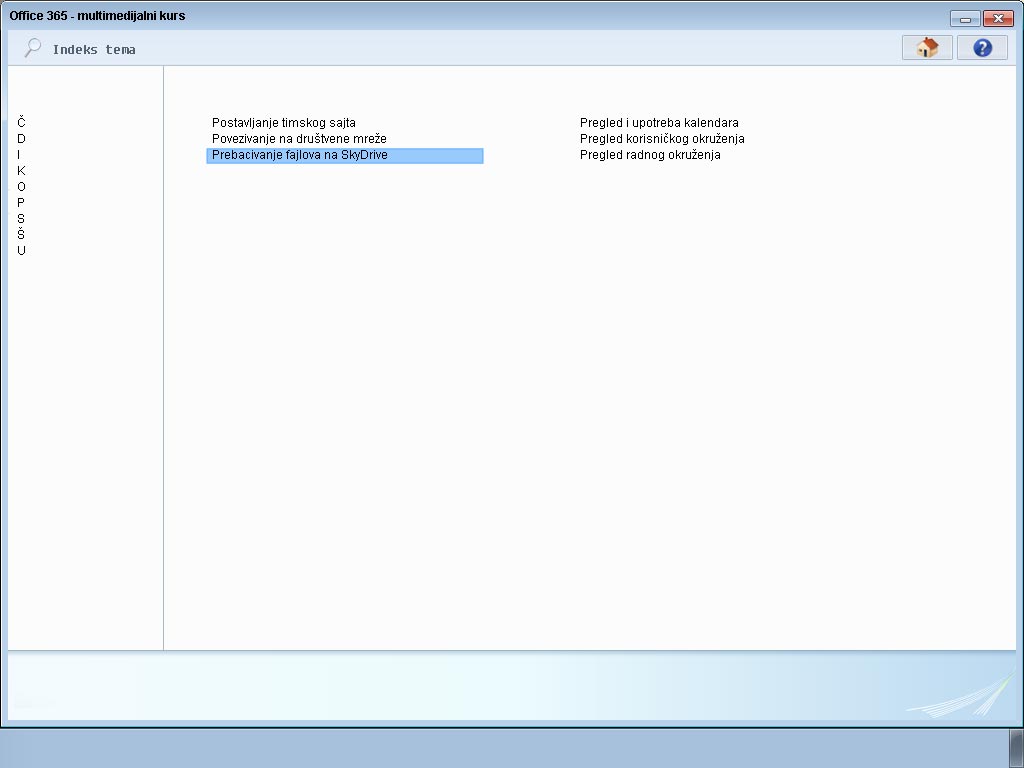The image size is (1024, 768).
Task: Open Pregled i upotreba kalendara
Action: click(659, 123)
